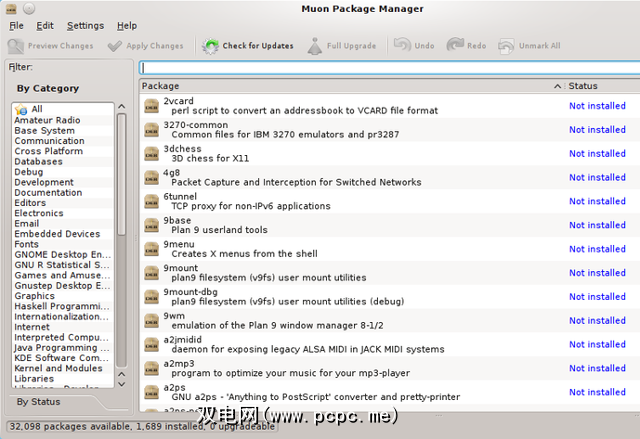Open the Settings menu

(85, 26)
